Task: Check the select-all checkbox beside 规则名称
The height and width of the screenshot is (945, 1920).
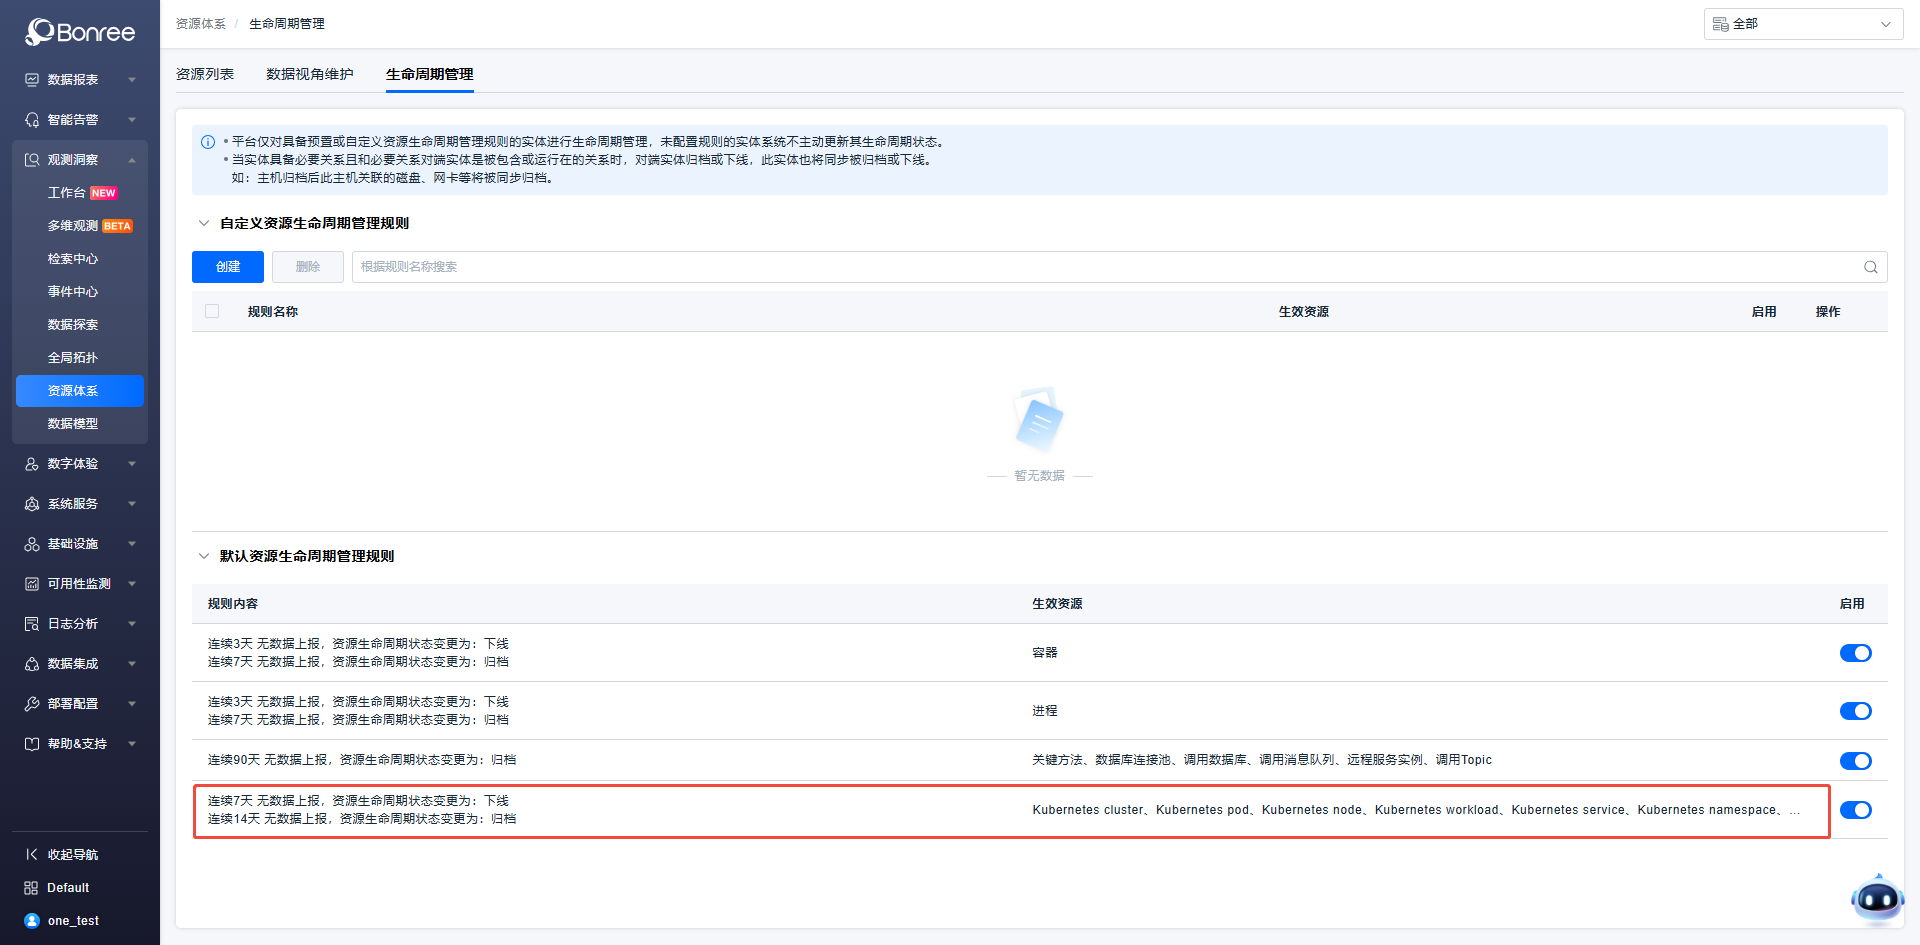Action: pyautogui.click(x=212, y=311)
